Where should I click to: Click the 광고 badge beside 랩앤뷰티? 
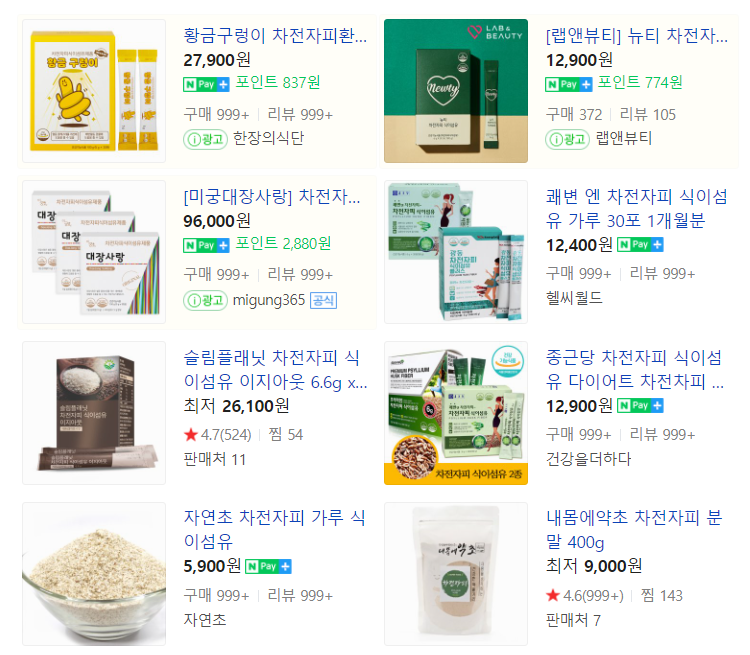click(567, 139)
